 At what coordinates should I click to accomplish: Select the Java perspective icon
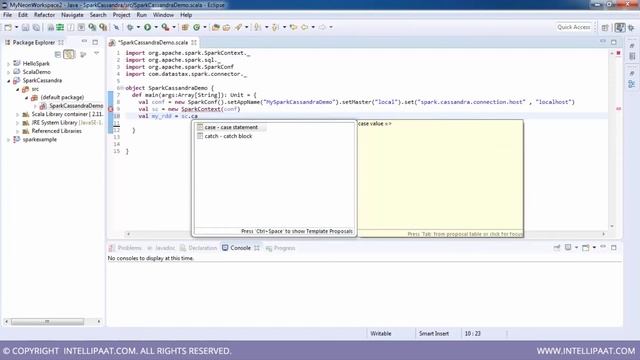(620, 27)
